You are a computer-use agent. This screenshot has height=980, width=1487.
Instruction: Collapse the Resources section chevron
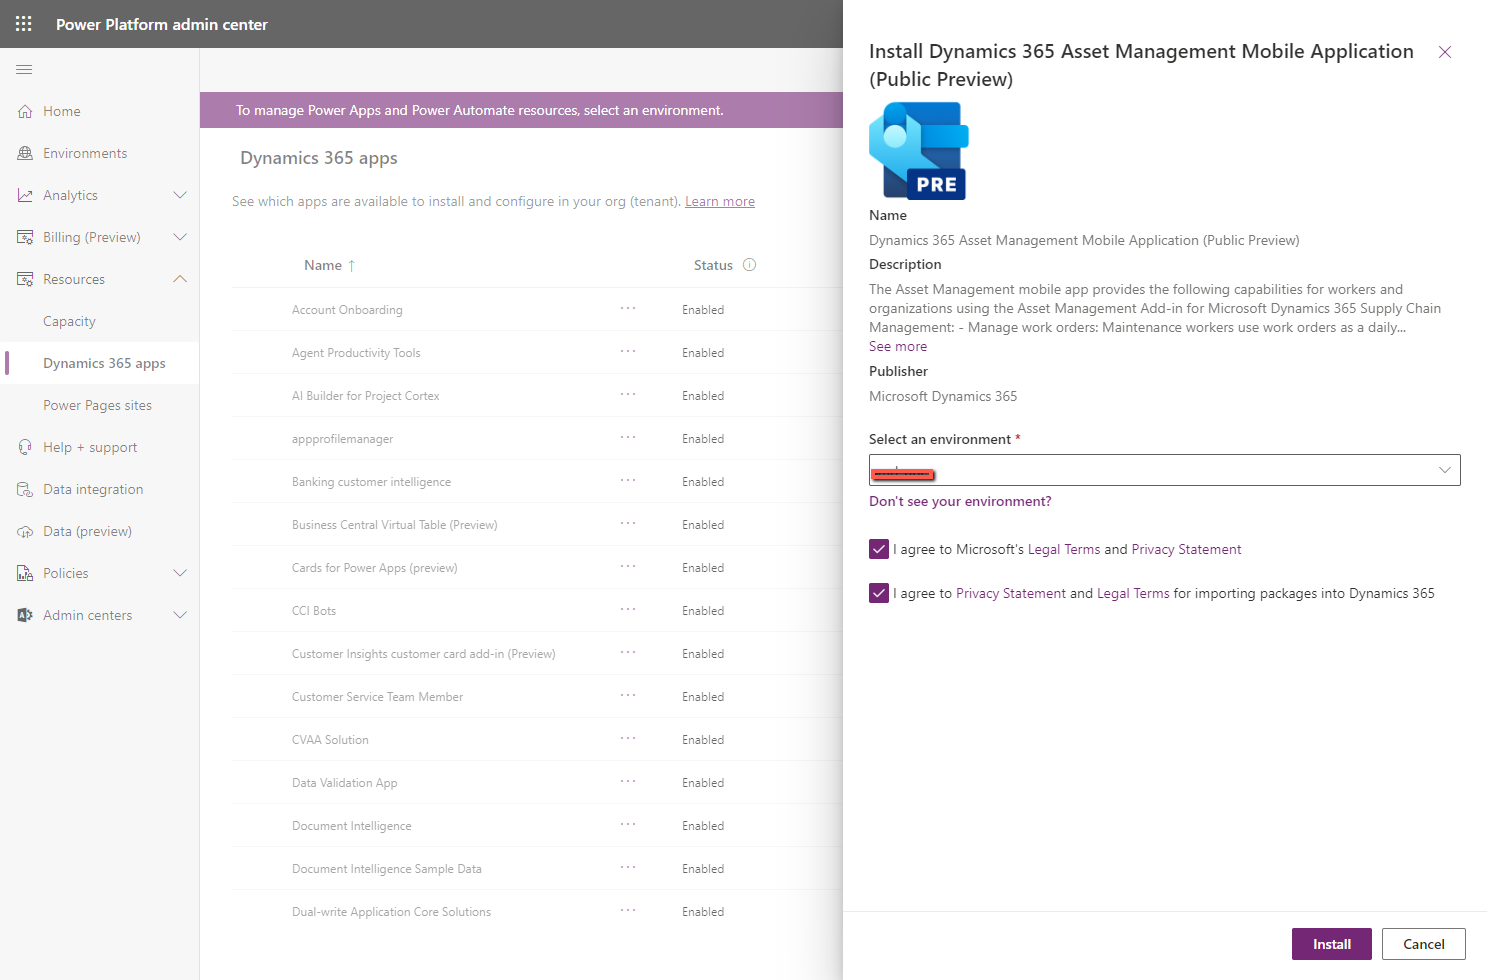point(180,279)
